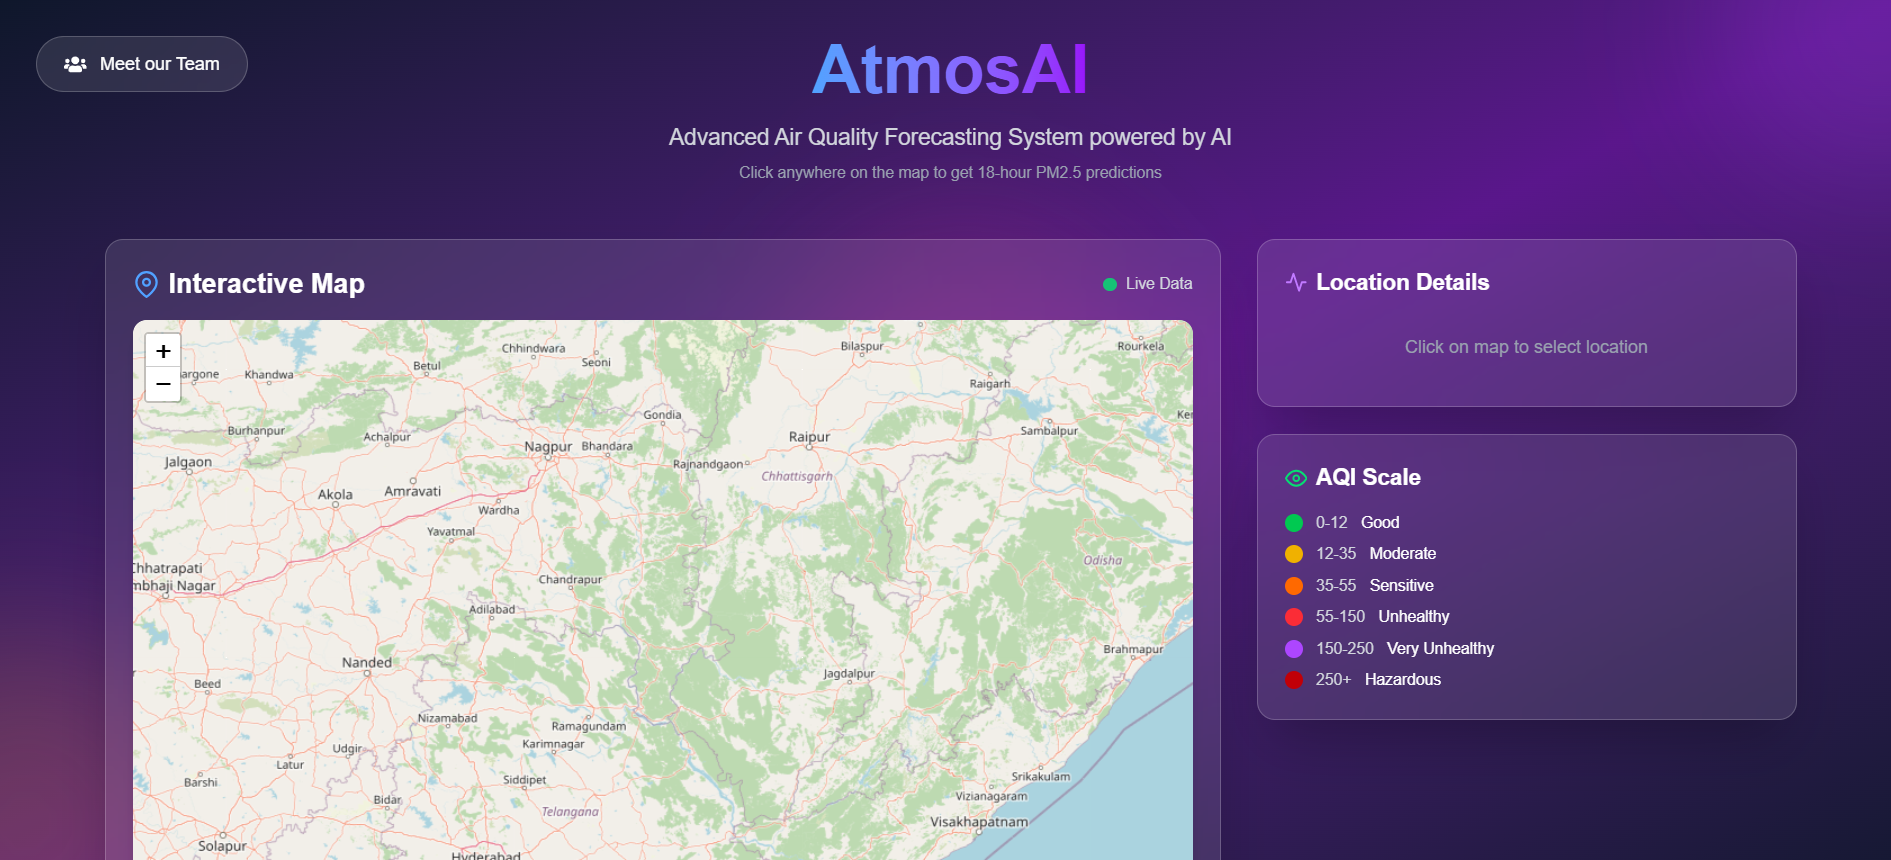Select Visakhapatnam on the map
The image size is (1891, 860).
point(979,822)
